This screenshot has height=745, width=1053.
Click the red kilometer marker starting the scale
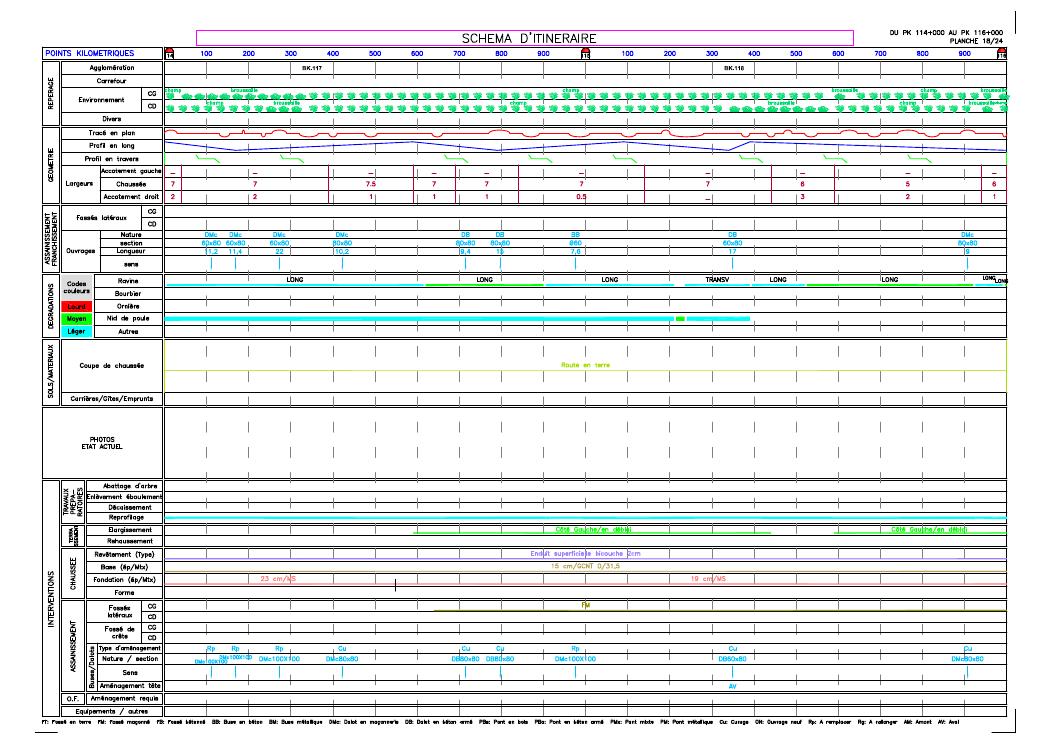(x=169, y=53)
